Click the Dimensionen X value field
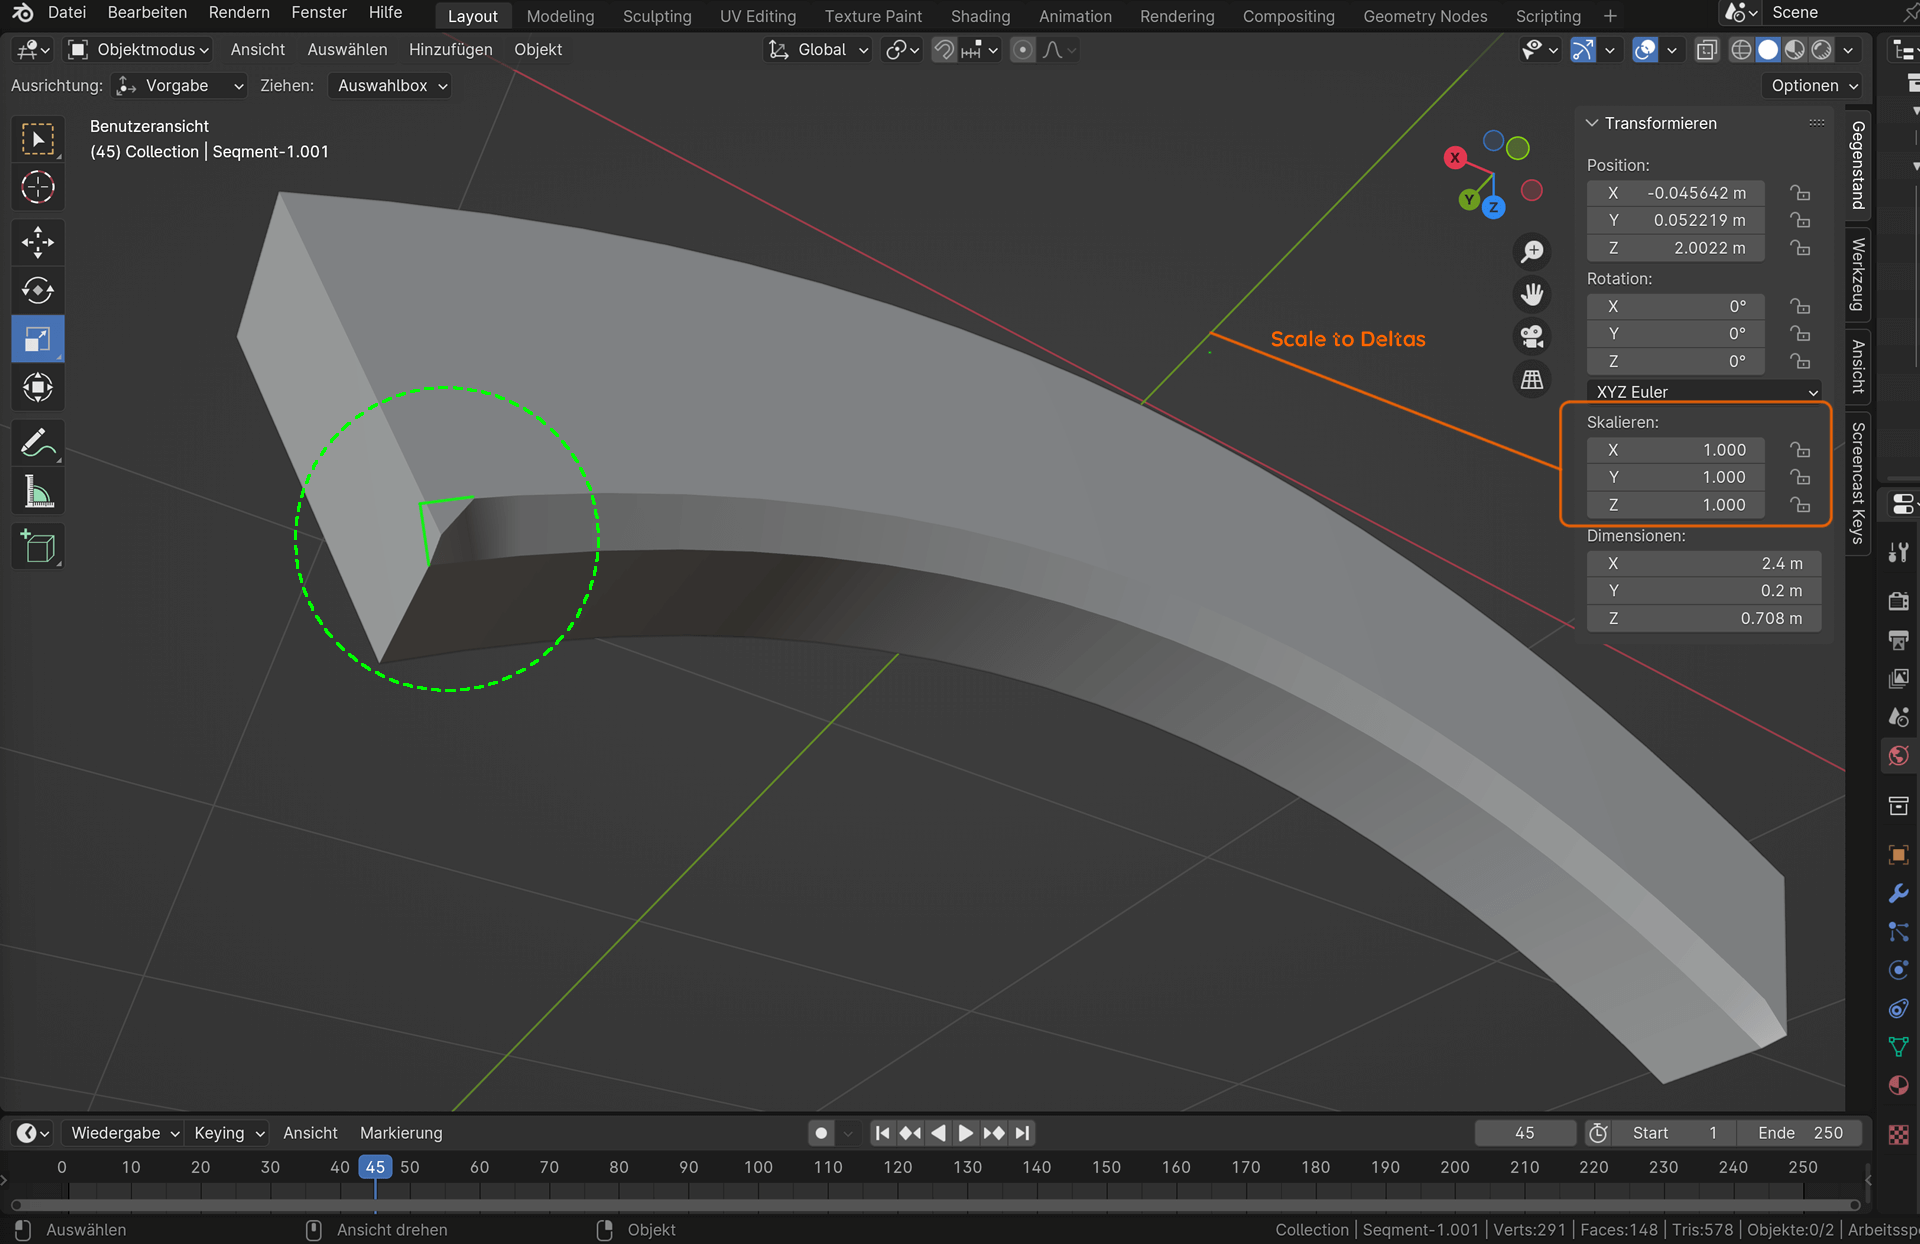The height and width of the screenshot is (1244, 1920). (1703, 564)
